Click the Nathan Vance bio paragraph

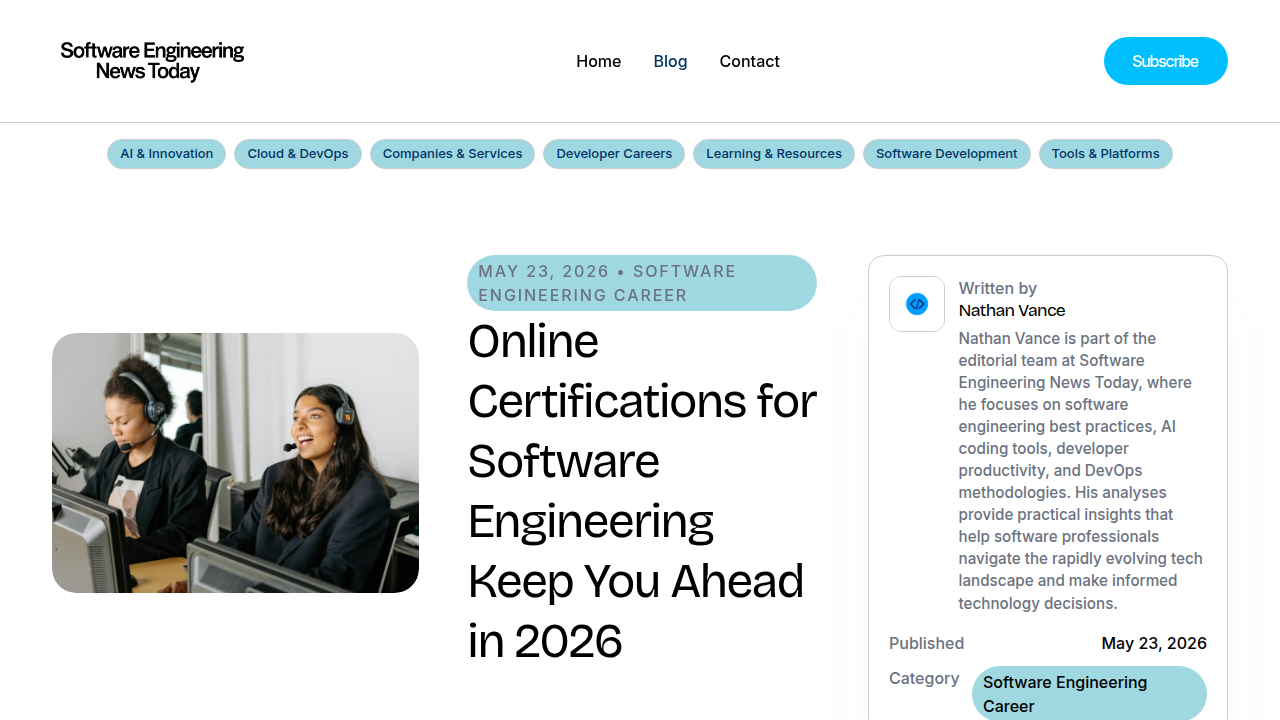pyautogui.click(x=1082, y=471)
